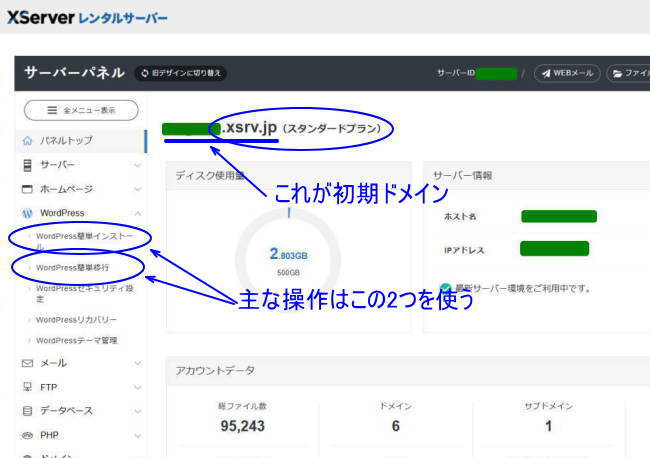Expand the メール section chevron
The width and height of the screenshot is (650, 458).
137,362
